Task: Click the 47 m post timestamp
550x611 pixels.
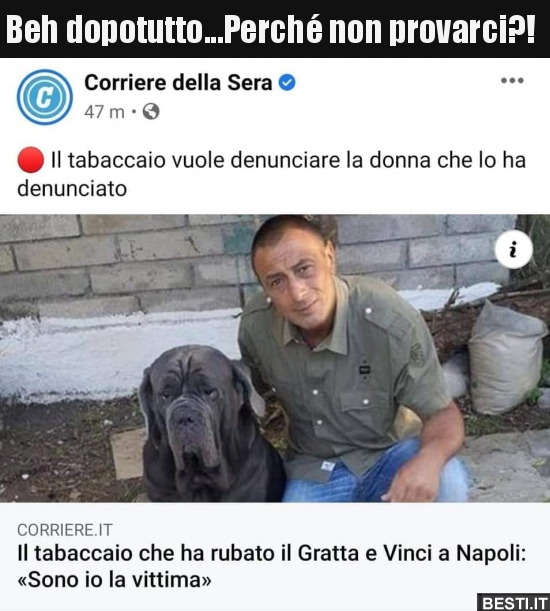Action: pos(104,112)
